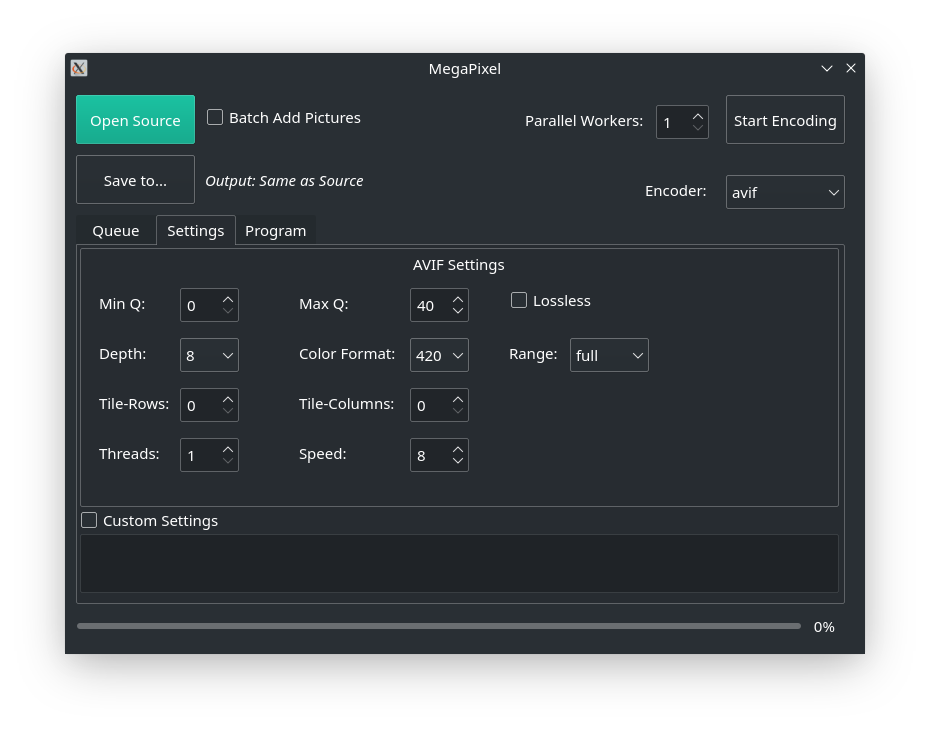Decrease Tile-Rows with down arrow

228,411
